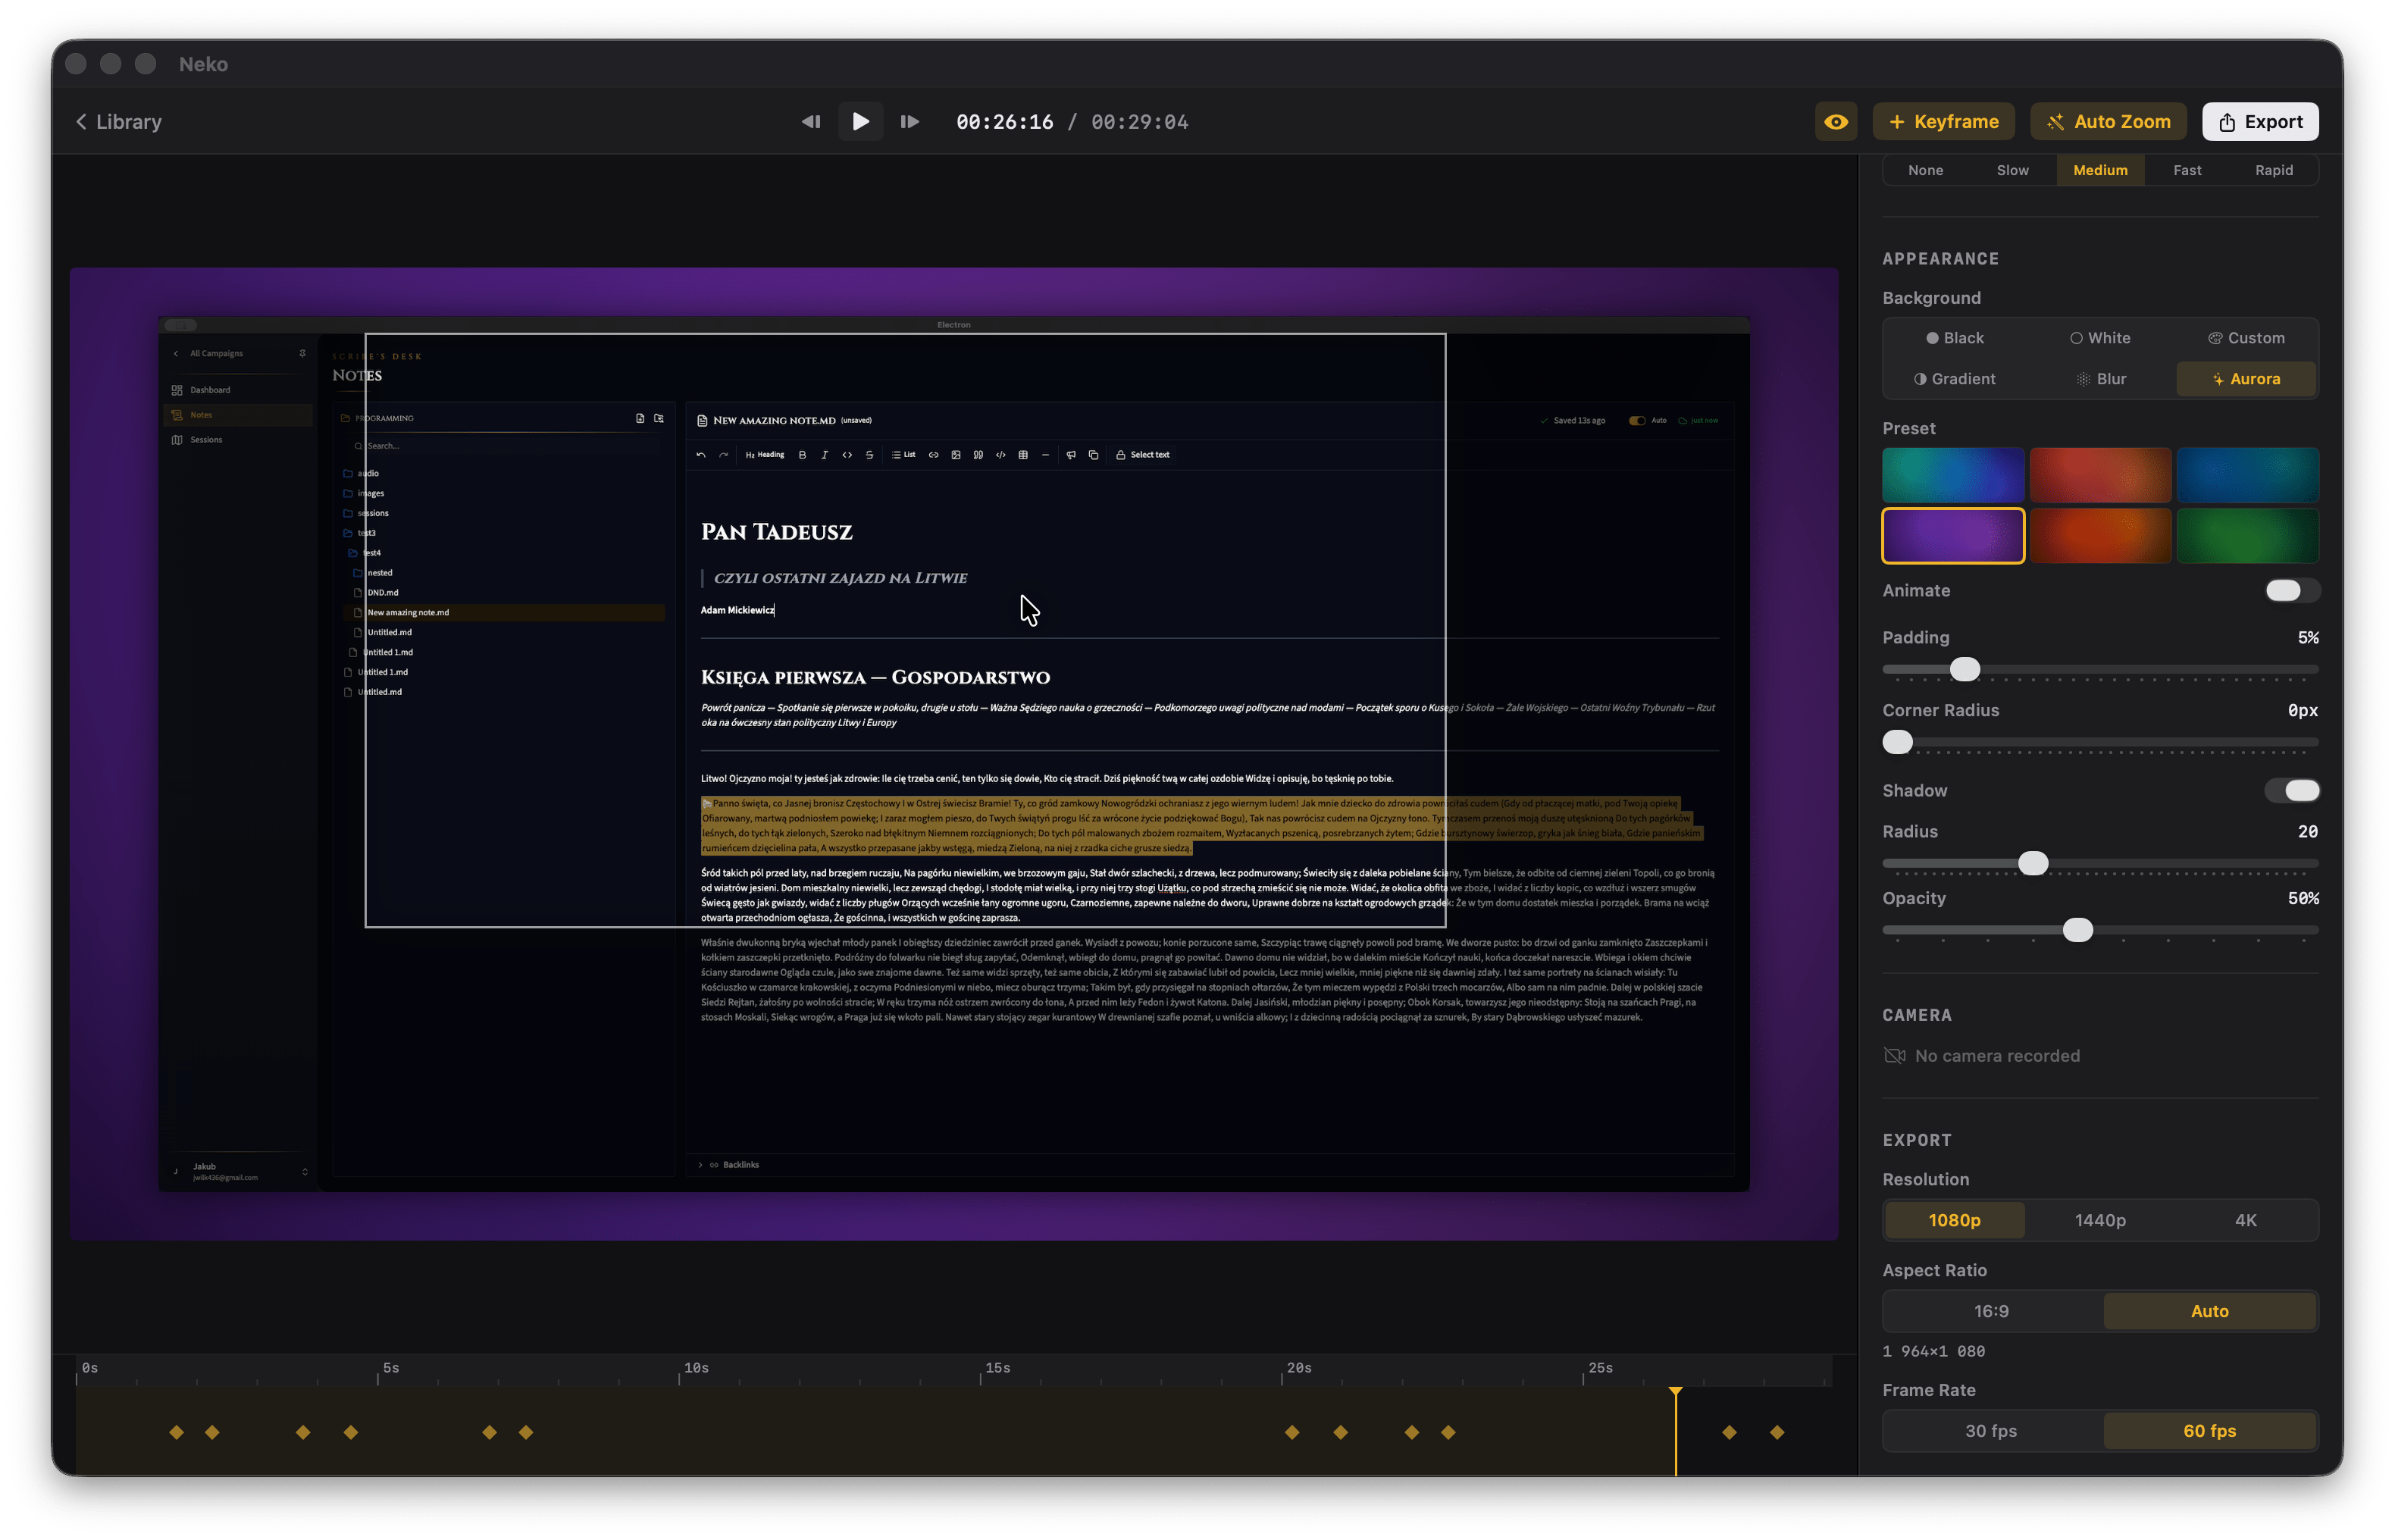Add a new Keyframe
The image size is (2395, 1540).
pos(1943,122)
